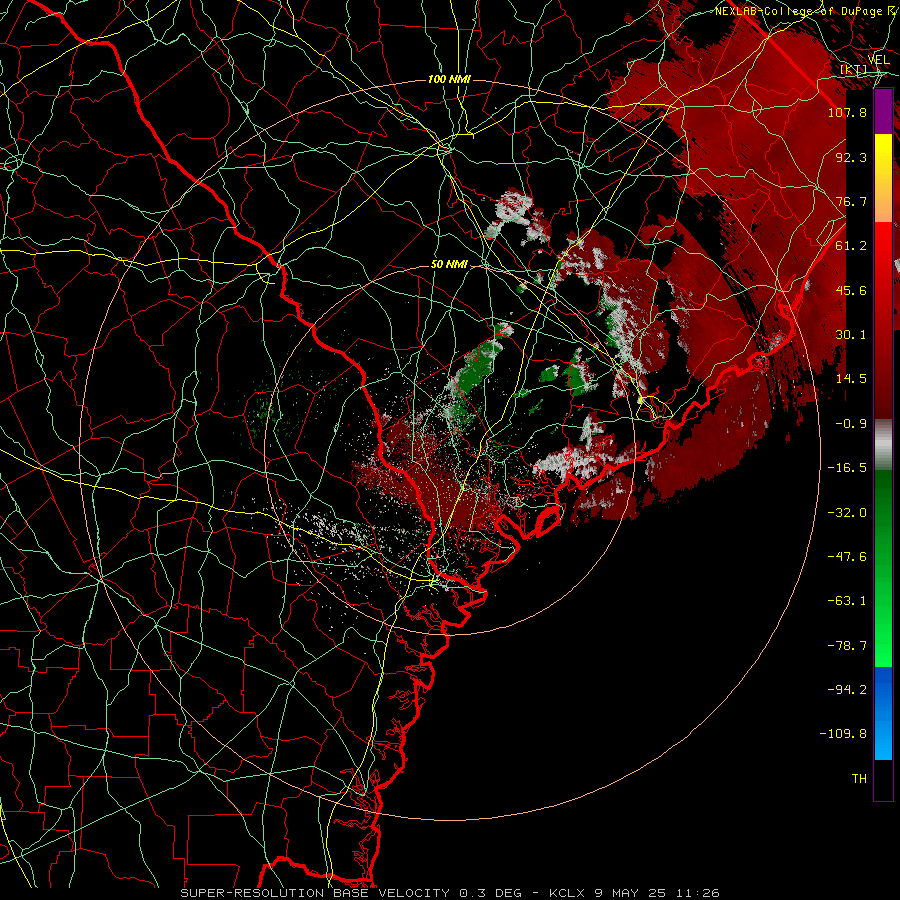Select the -63.1 scale value
The width and height of the screenshot is (900, 900).
click(x=847, y=601)
